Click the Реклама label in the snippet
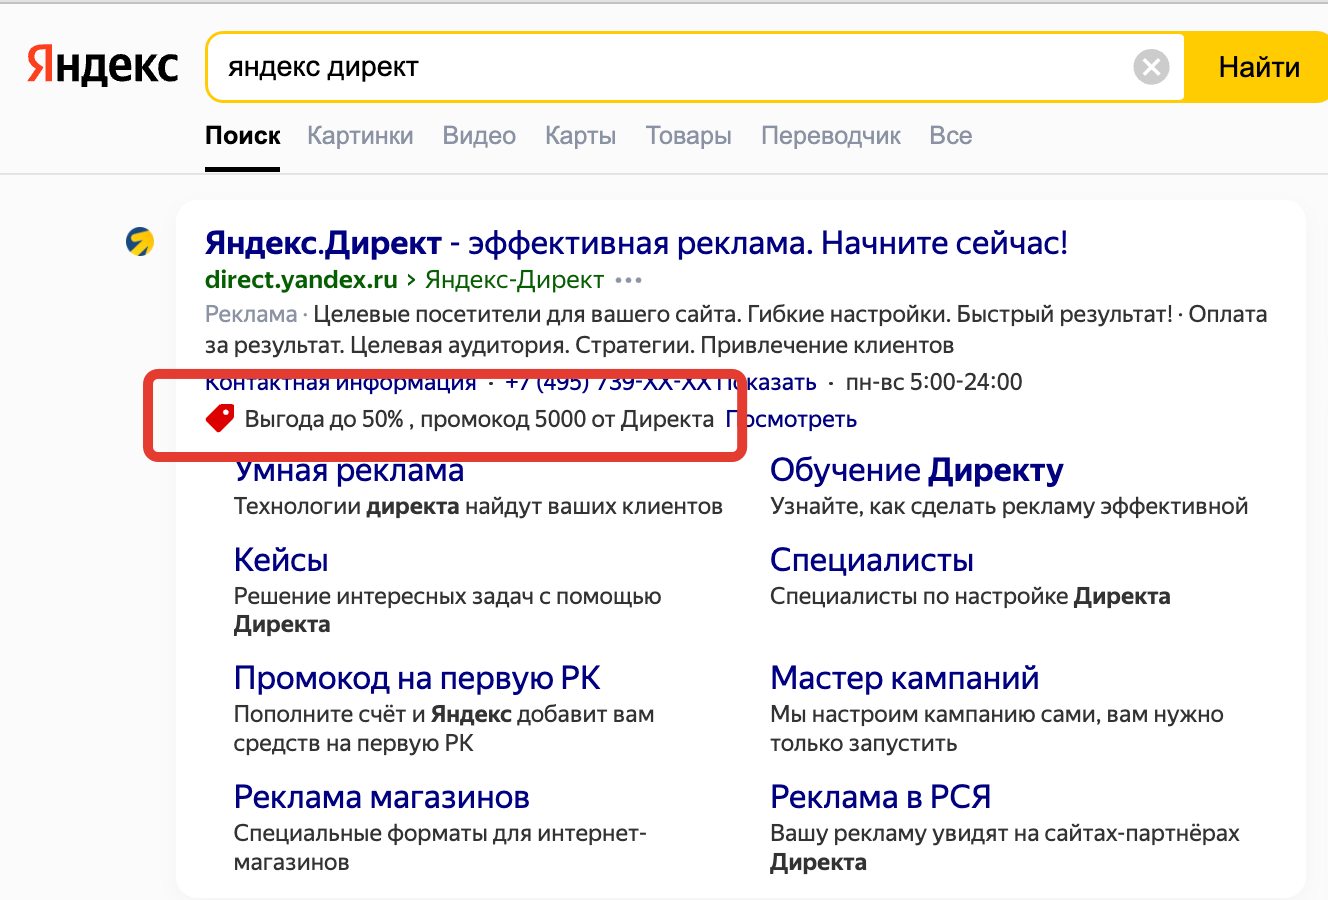Screen dimensions: 1328x900 tap(251, 314)
